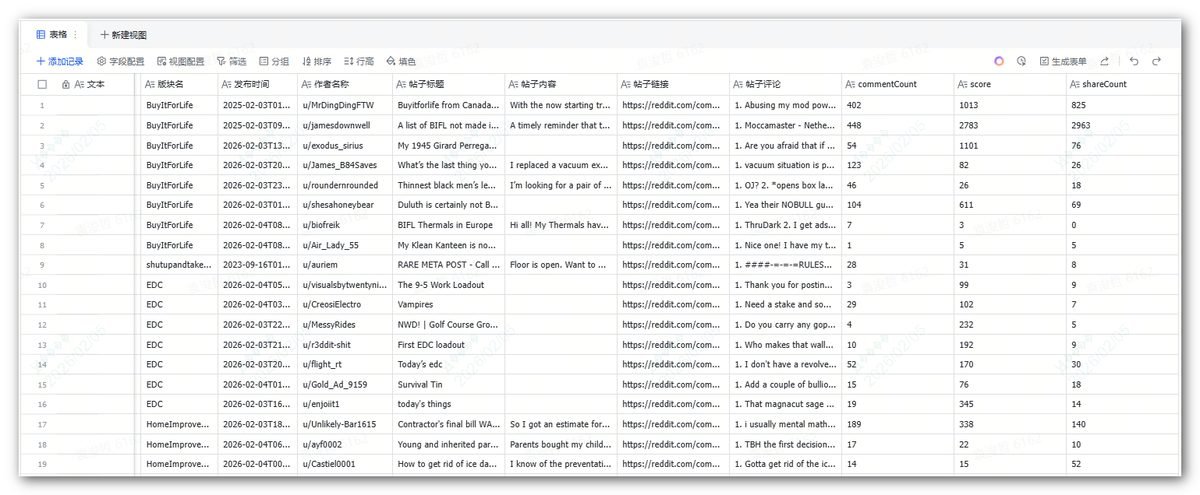
Task: Click content cell 'Floor is open. Want to...'
Action: [561, 265]
